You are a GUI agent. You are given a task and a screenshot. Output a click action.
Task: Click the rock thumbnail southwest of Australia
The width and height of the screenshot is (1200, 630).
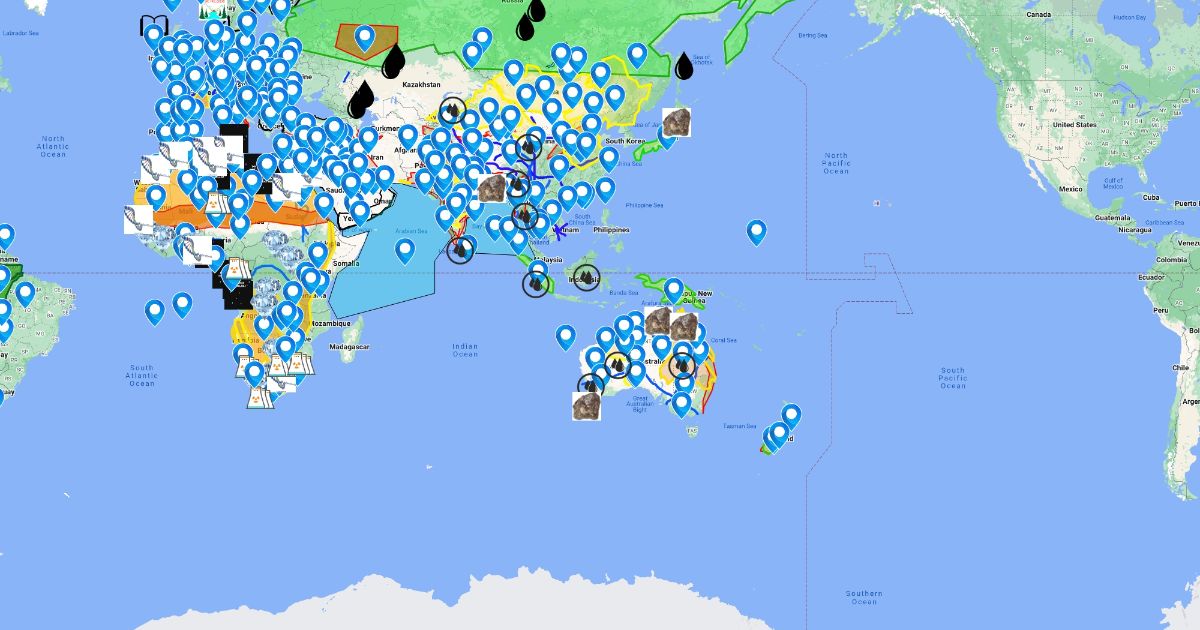pyautogui.click(x=586, y=405)
